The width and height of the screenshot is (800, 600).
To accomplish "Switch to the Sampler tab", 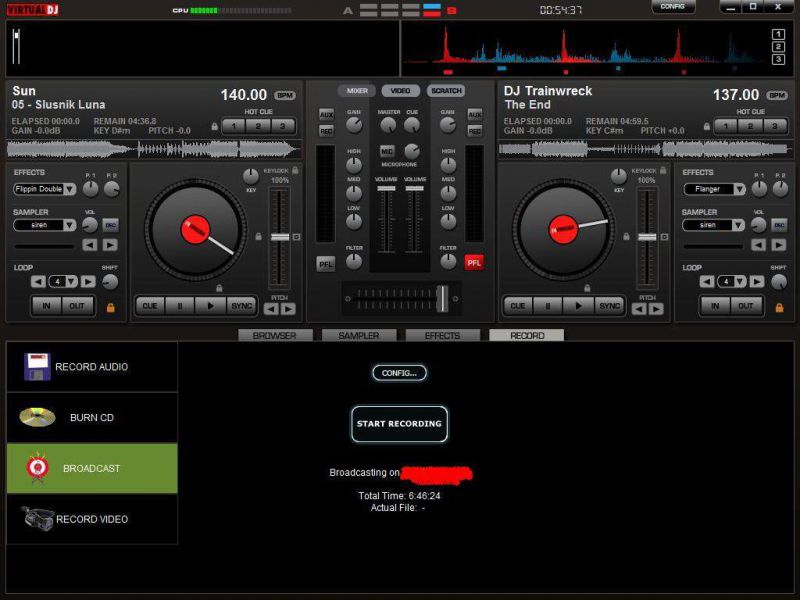I will [x=359, y=335].
